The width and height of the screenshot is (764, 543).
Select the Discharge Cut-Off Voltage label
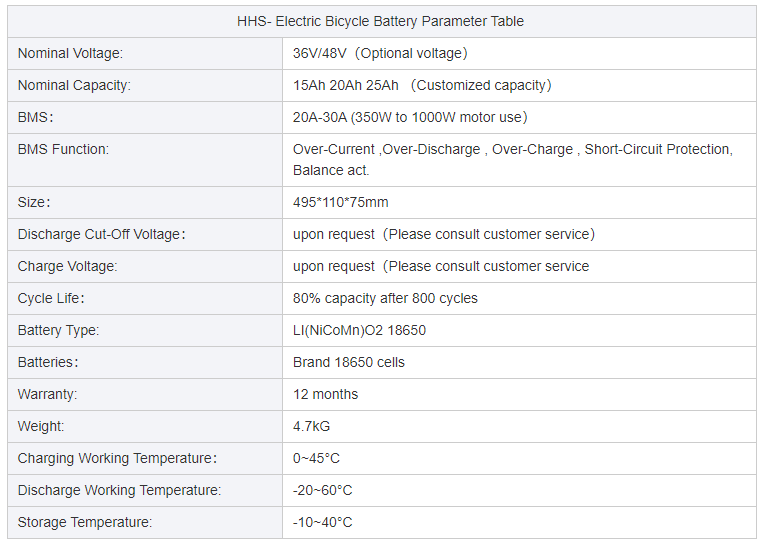[102, 234]
